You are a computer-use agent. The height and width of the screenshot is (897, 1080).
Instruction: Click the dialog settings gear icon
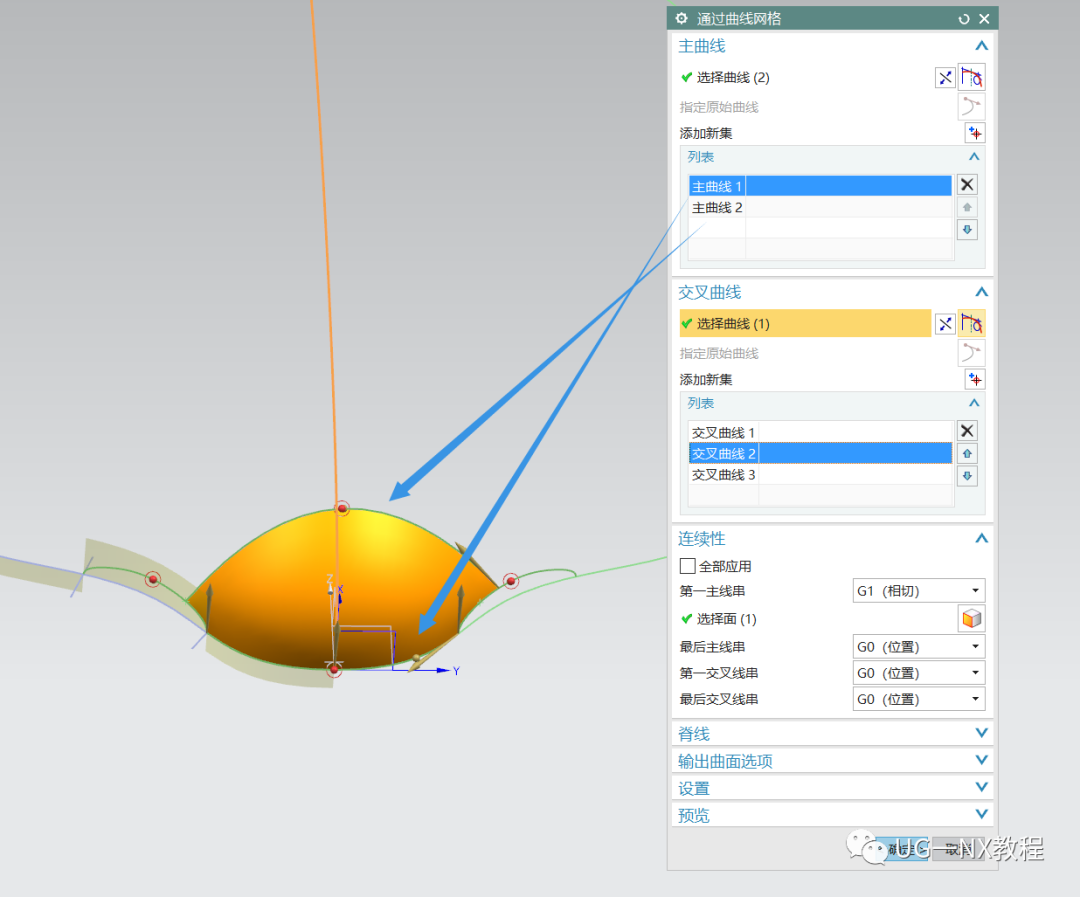click(681, 19)
